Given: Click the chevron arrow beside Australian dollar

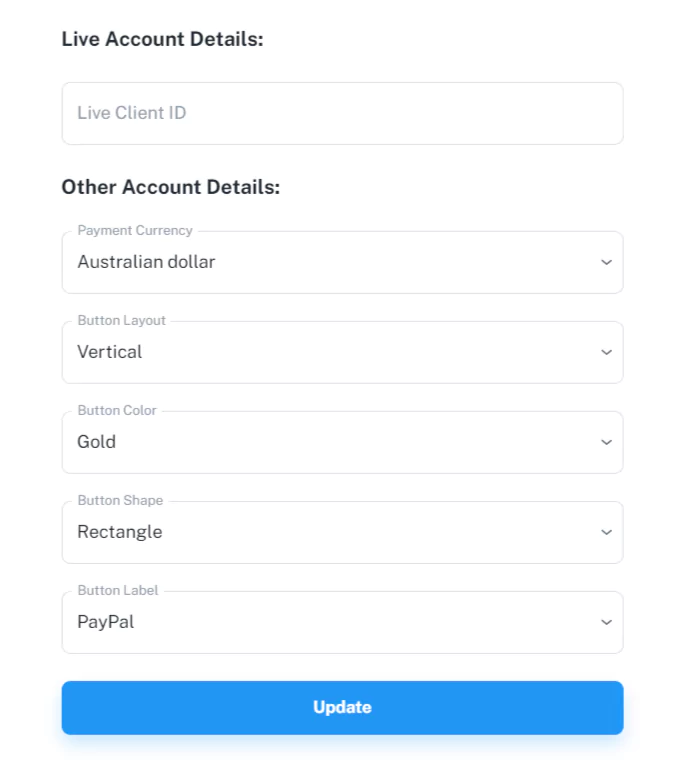Looking at the screenshot, I should pyautogui.click(x=606, y=263).
